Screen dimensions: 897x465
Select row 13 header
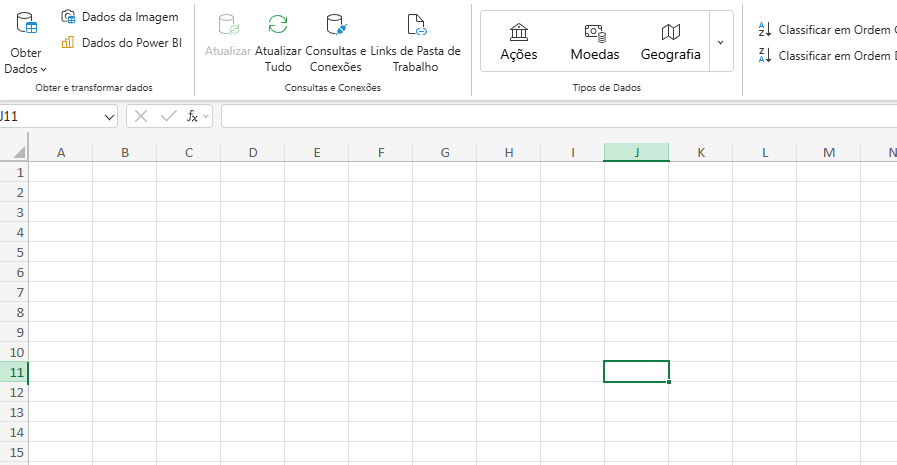[14, 412]
